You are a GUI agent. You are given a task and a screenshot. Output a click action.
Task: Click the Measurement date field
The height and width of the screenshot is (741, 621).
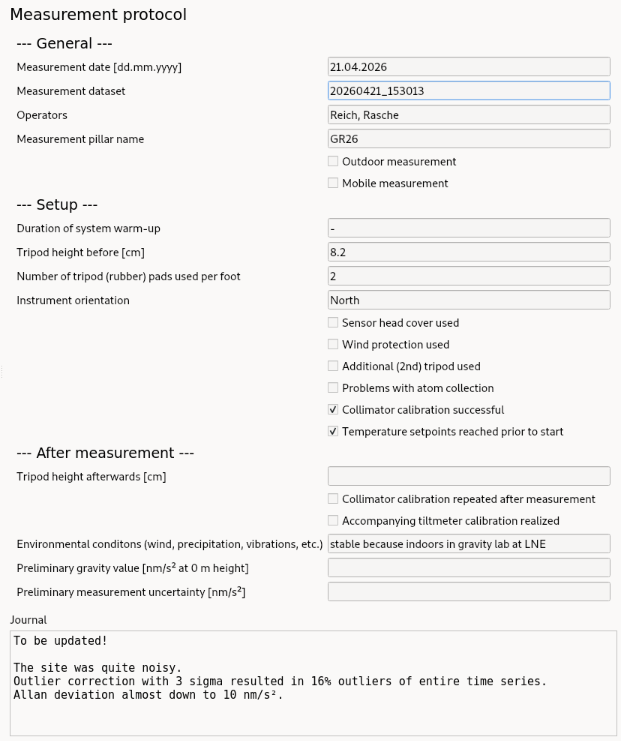468,67
